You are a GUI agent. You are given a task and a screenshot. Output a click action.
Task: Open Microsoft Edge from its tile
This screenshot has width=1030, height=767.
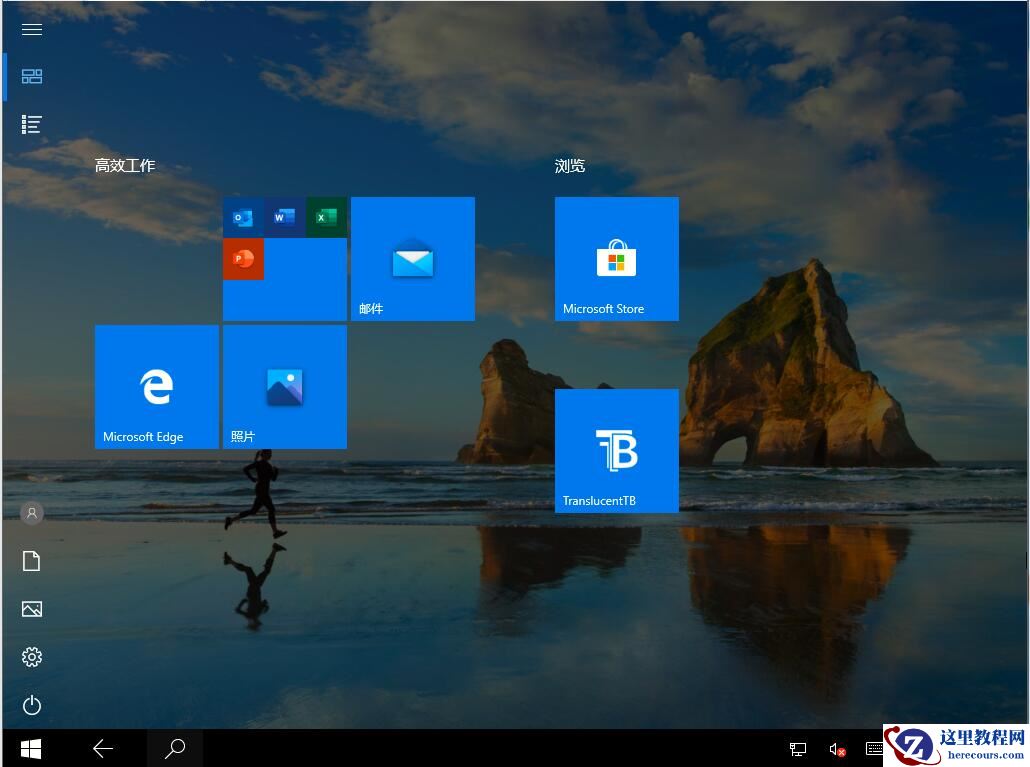pos(156,386)
